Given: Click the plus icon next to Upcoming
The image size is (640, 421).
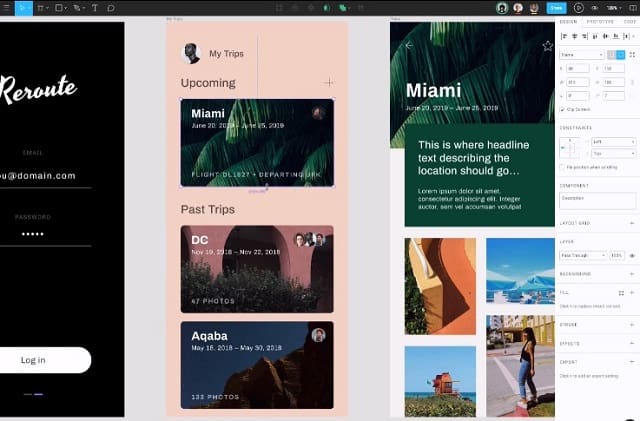Looking at the screenshot, I should 329,82.
